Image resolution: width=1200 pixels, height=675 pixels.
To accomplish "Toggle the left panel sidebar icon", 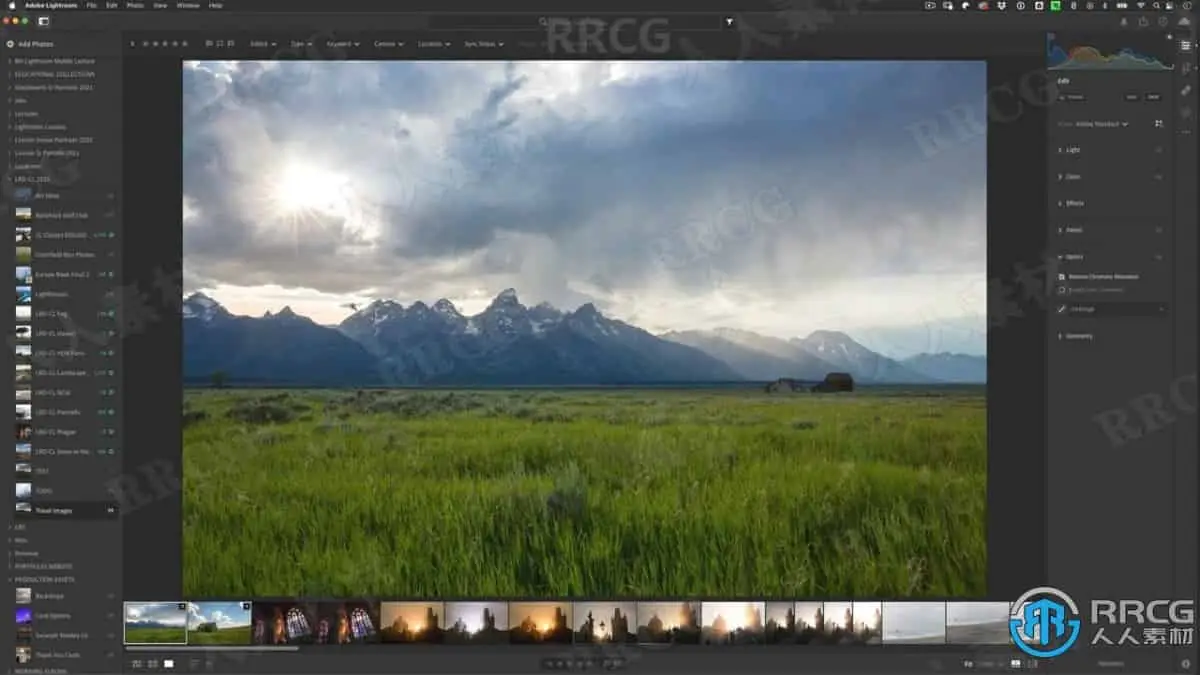I will 43,20.
